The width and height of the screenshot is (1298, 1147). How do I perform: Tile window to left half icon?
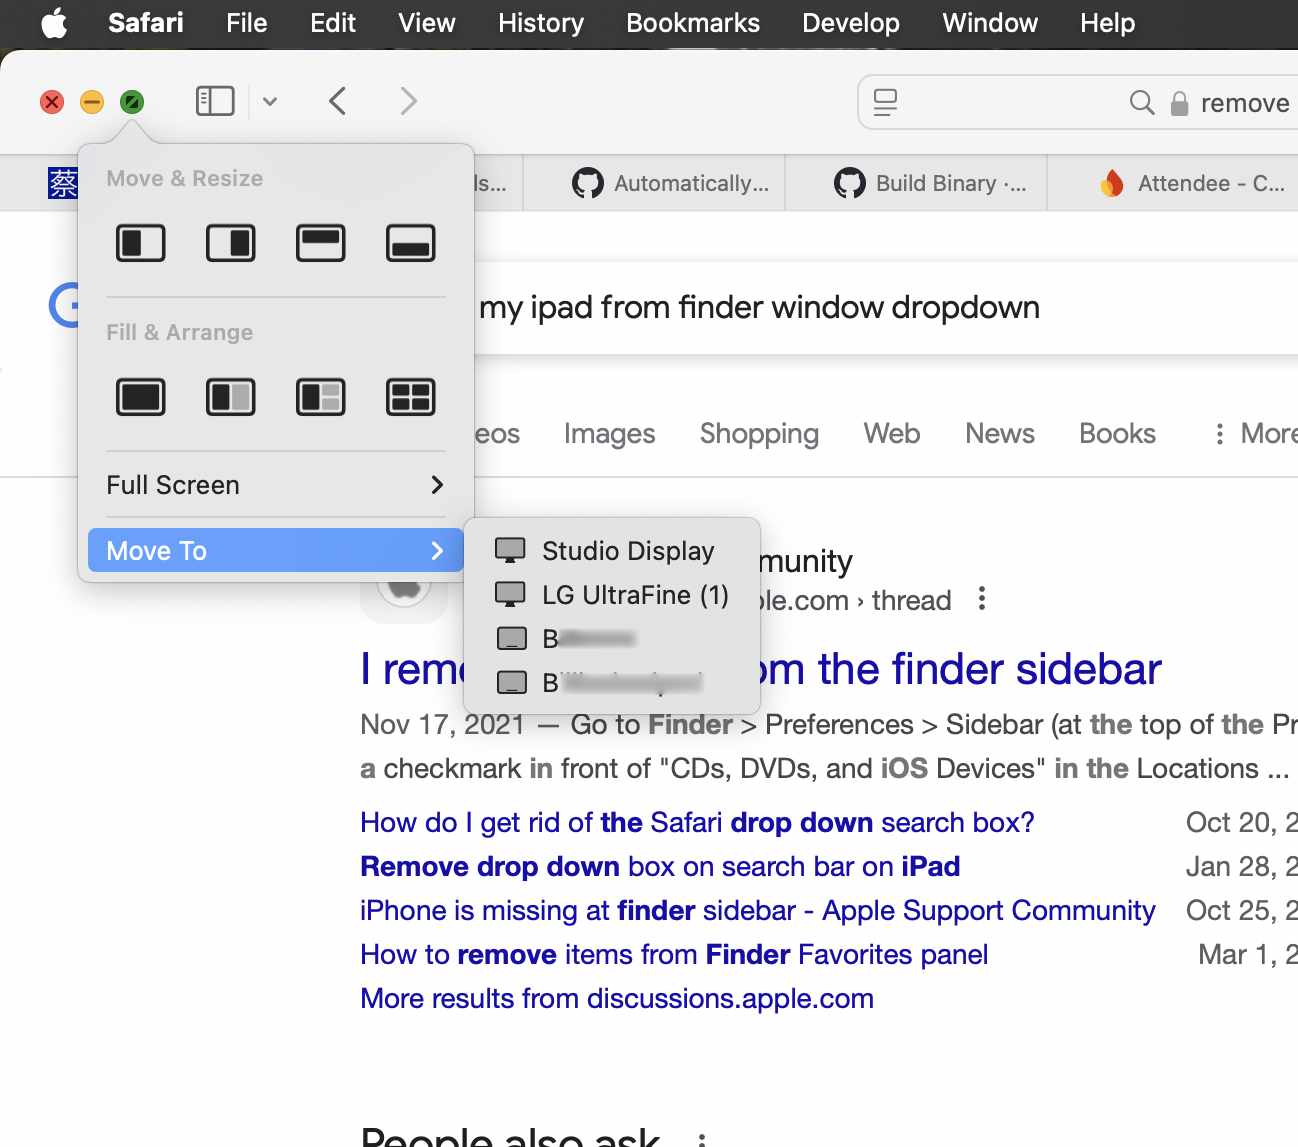pyautogui.click(x=141, y=243)
